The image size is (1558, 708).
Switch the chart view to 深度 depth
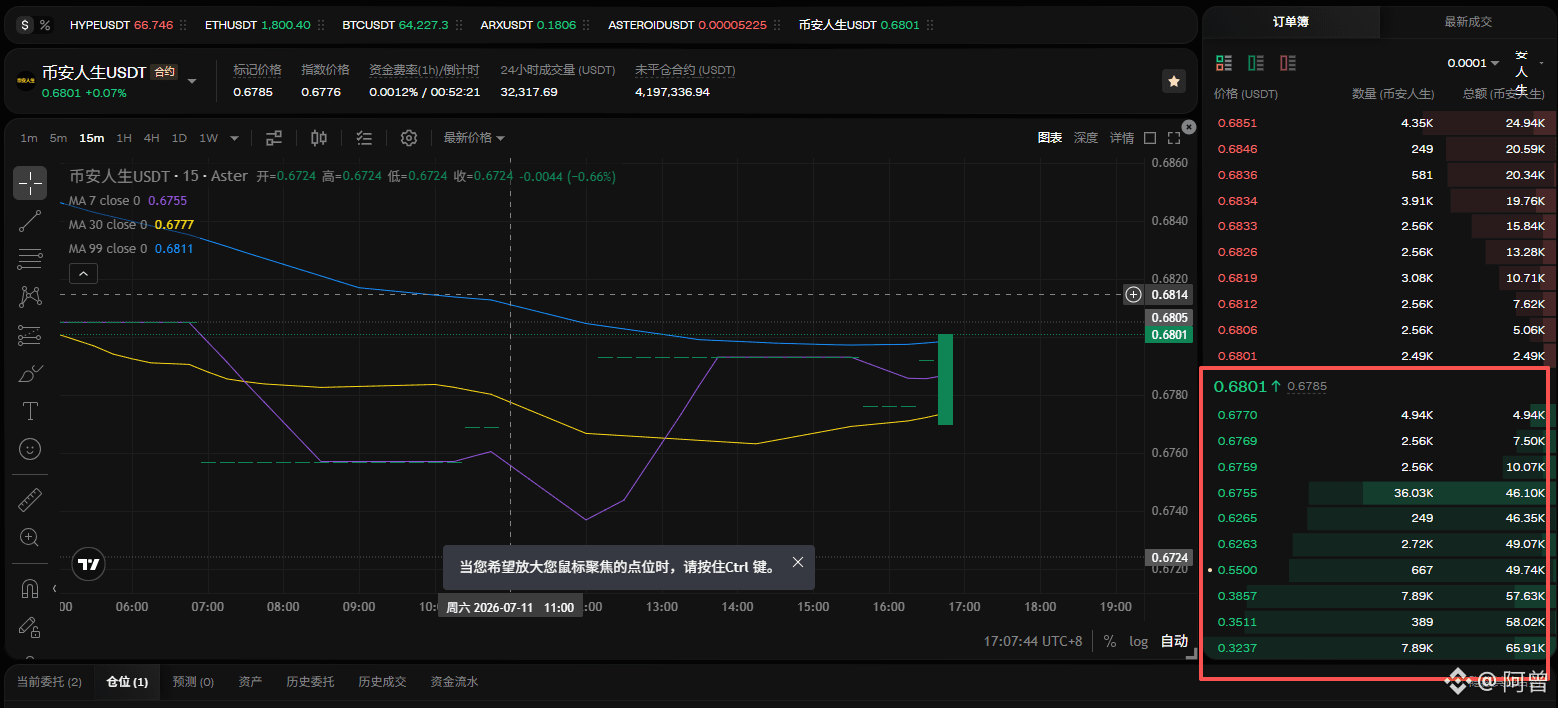pos(1085,138)
